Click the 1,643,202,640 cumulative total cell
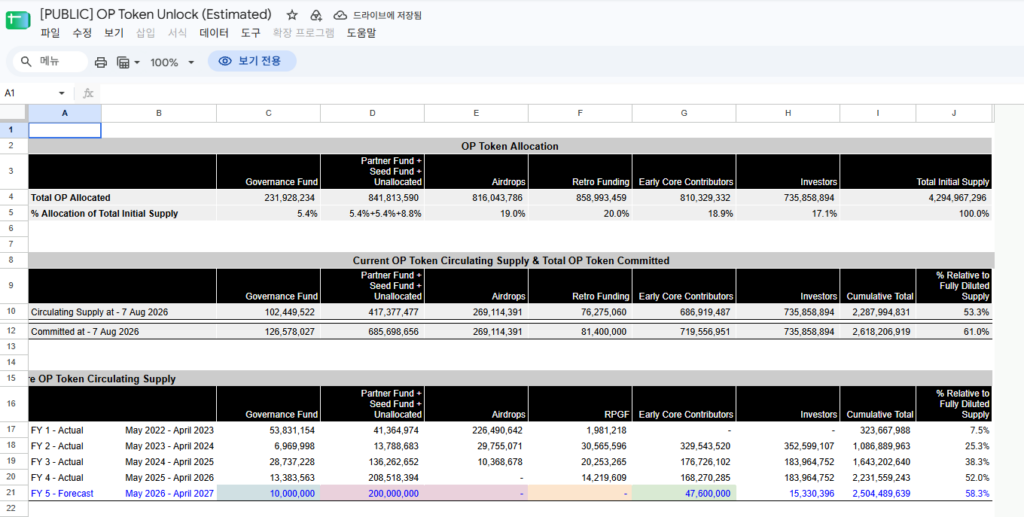The height and width of the screenshot is (517, 1024). pos(878,462)
